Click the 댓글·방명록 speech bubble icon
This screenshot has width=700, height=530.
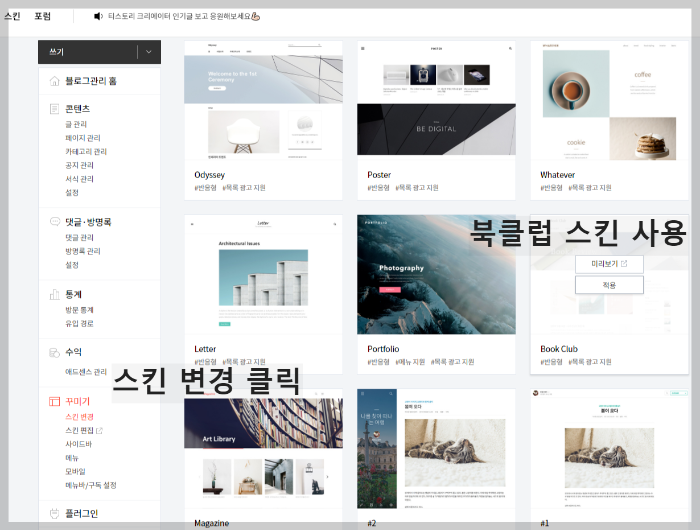tap(54, 221)
